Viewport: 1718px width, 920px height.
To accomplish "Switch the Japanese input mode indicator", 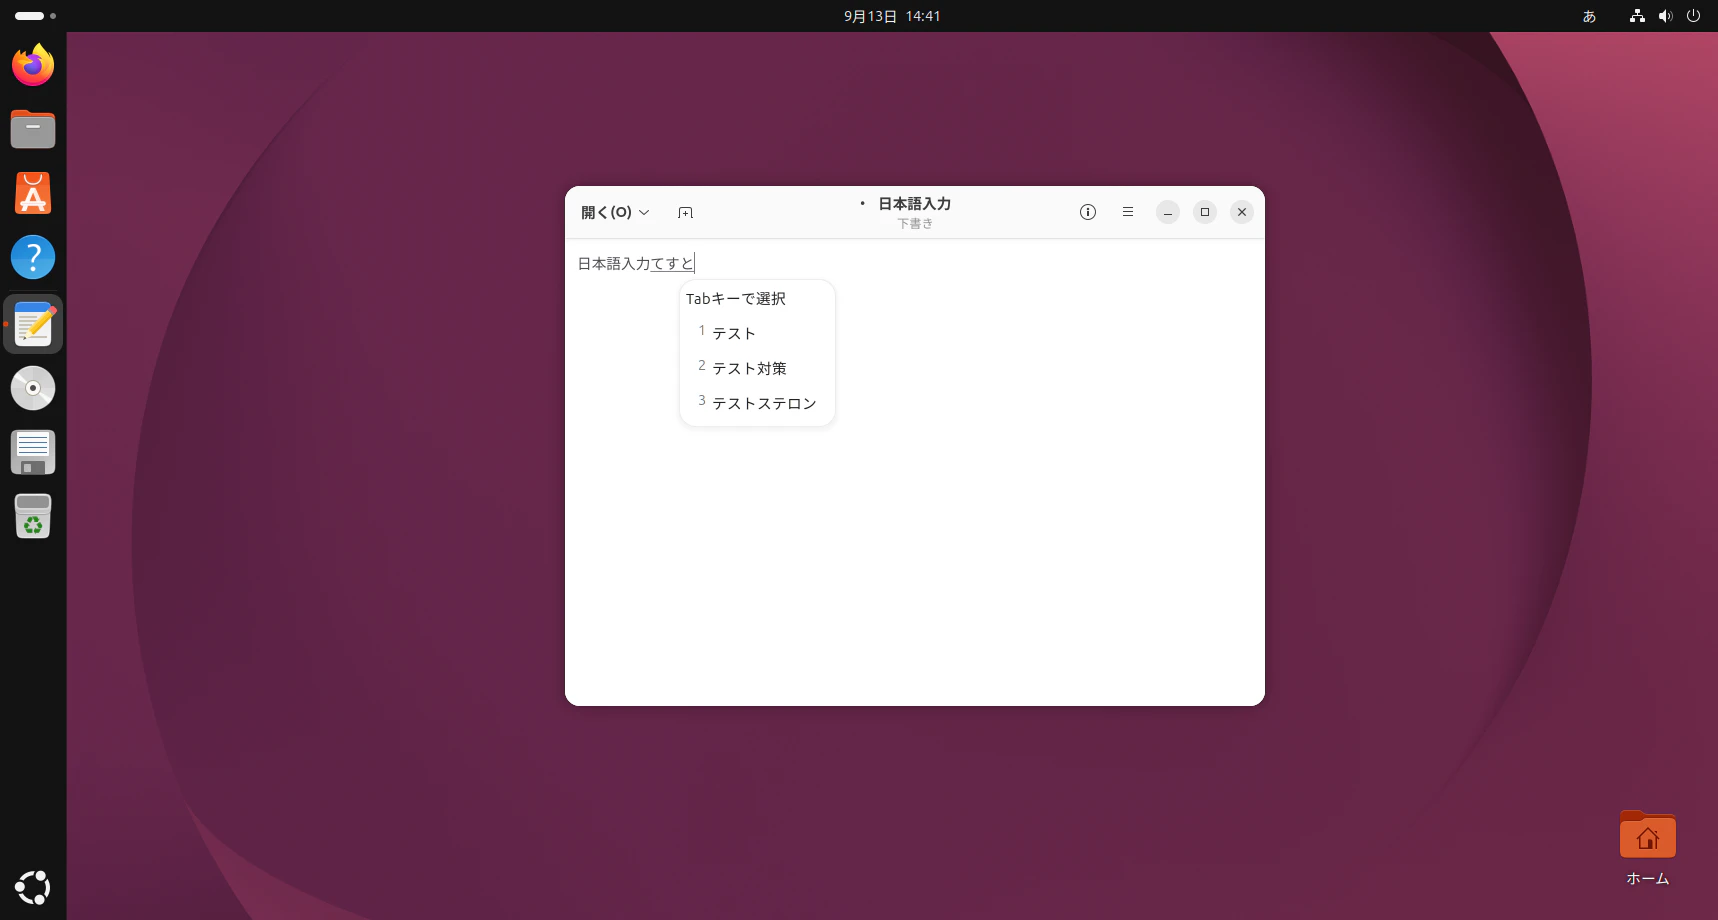I will [x=1589, y=16].
